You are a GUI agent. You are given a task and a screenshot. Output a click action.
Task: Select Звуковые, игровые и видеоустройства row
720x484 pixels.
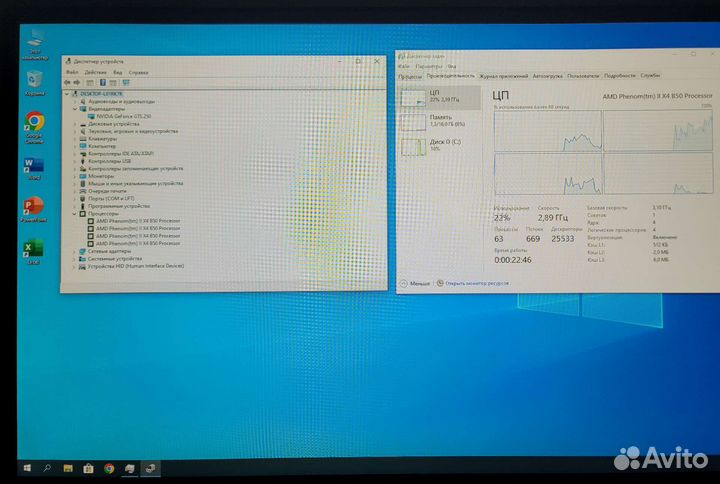point(129,131)
